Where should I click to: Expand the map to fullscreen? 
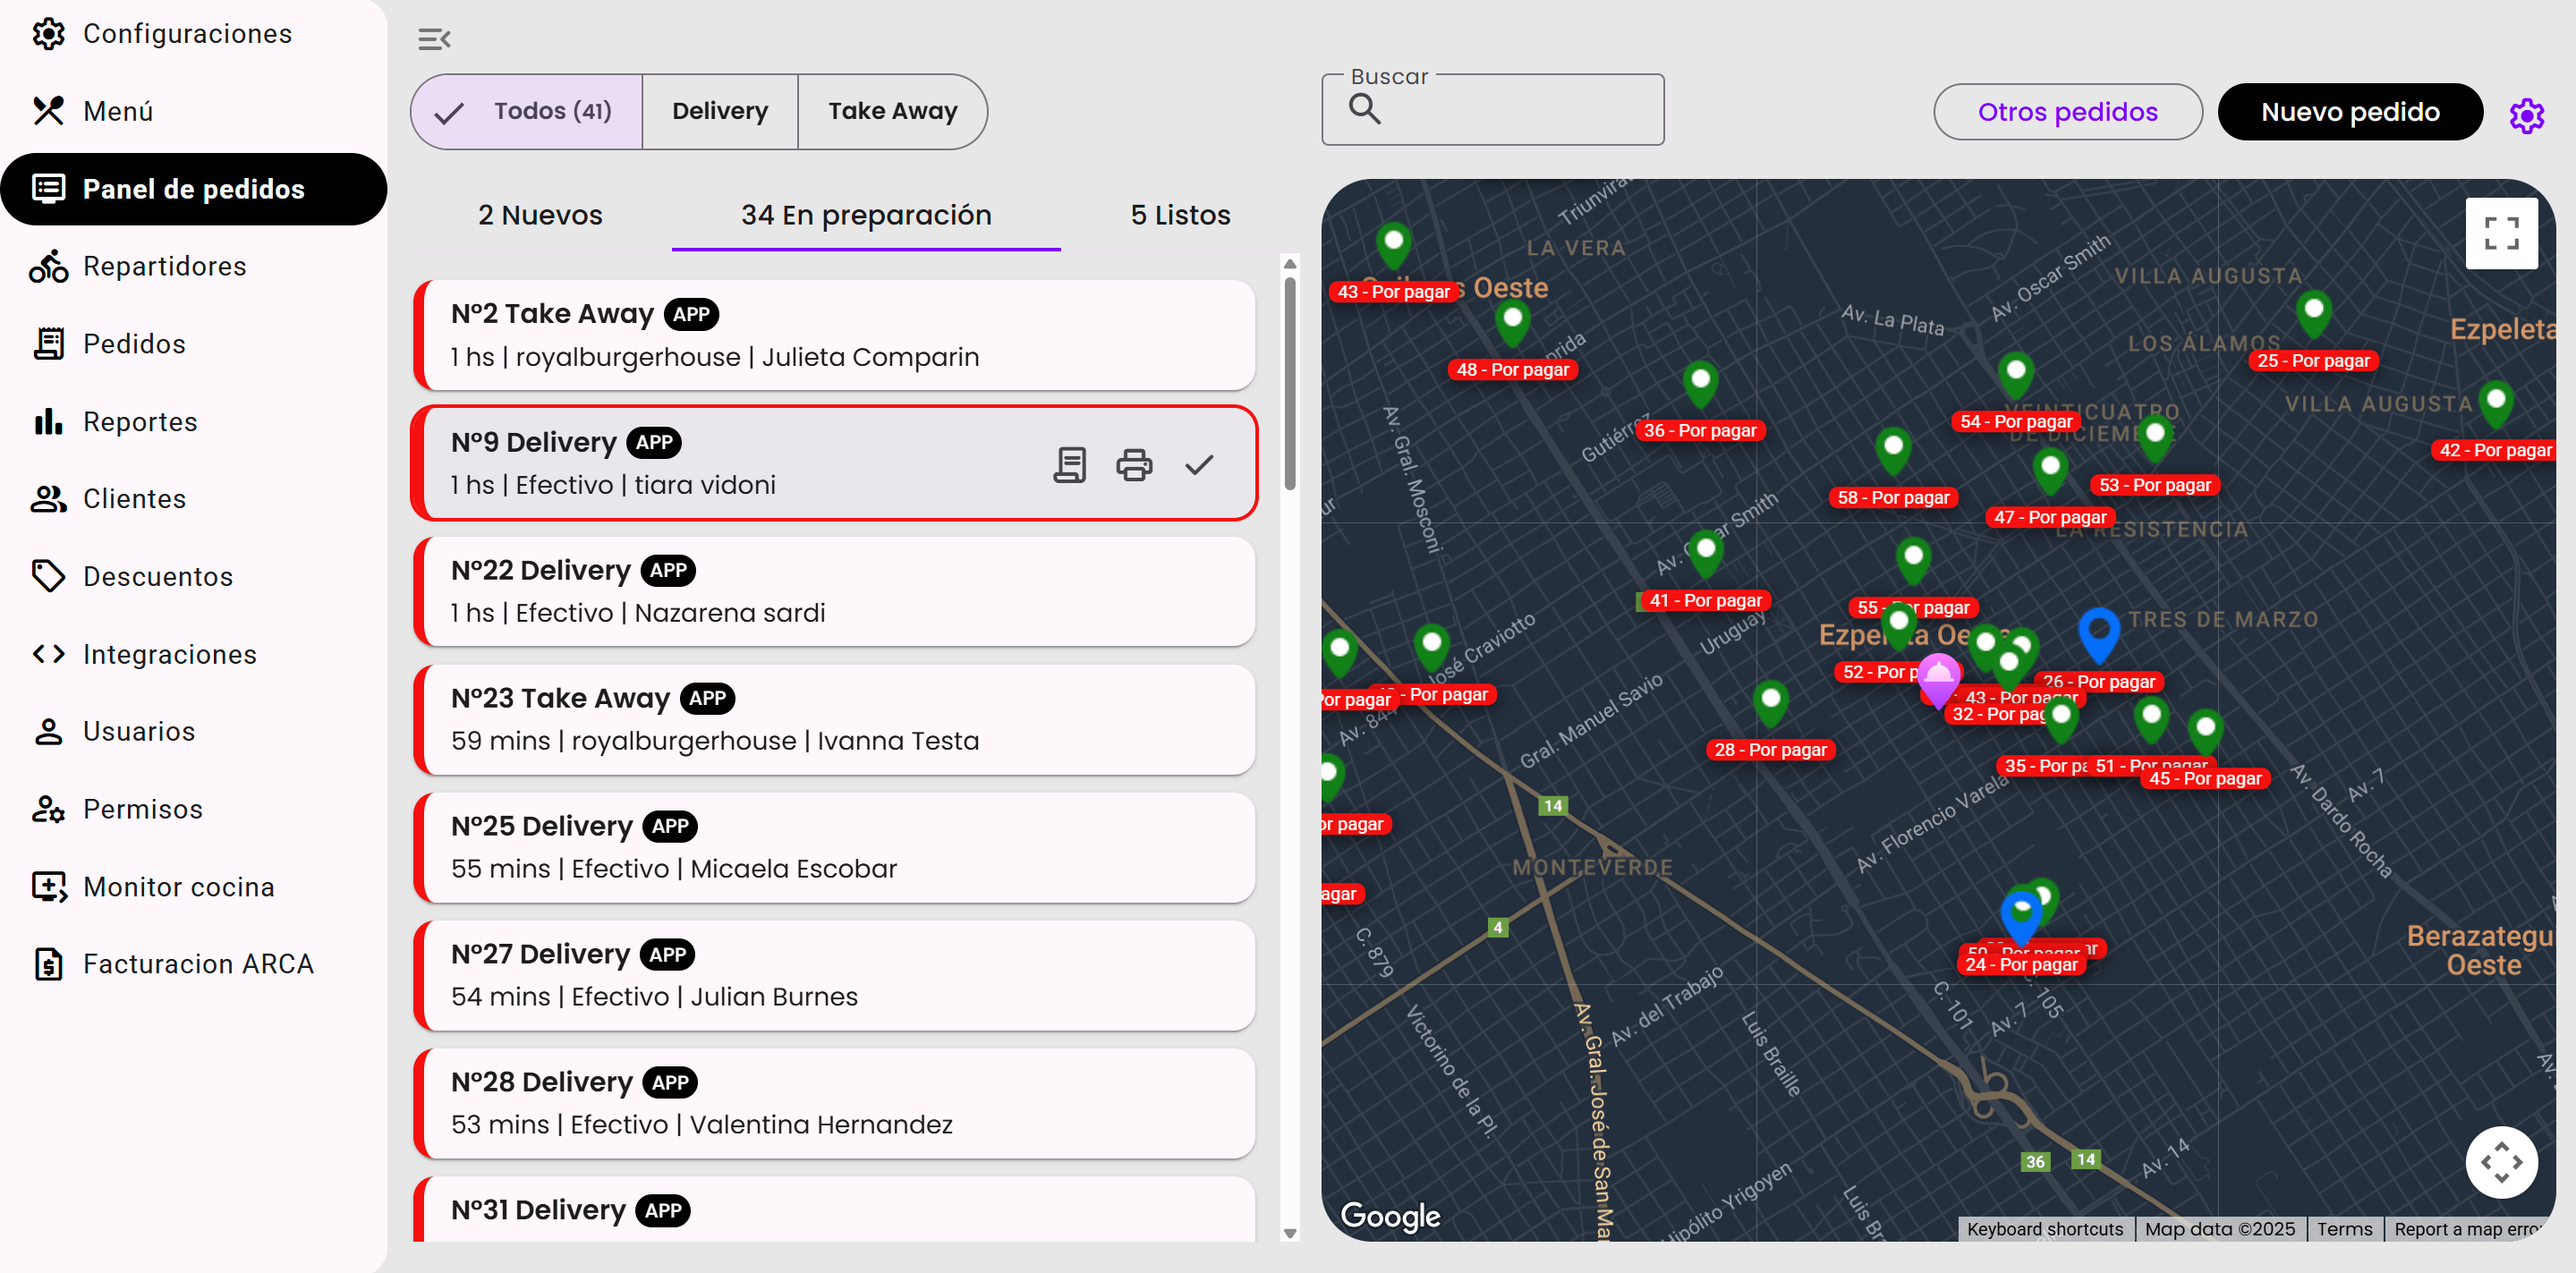pos(2500,233)
